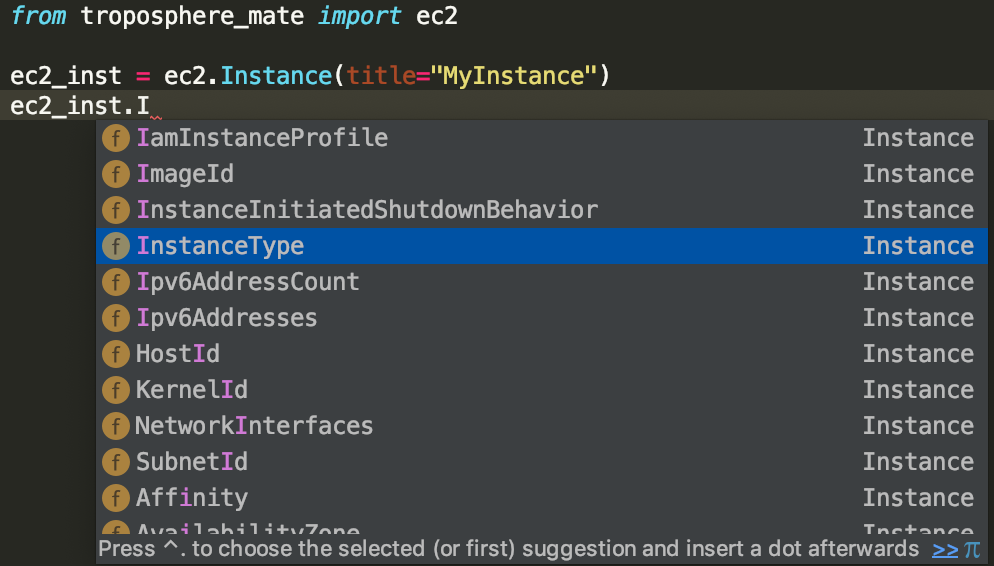The width and height of the screenshot is (994, 566).
Task: Click the field icon beside NetworkInterfaces
Action: click(116, 426)
